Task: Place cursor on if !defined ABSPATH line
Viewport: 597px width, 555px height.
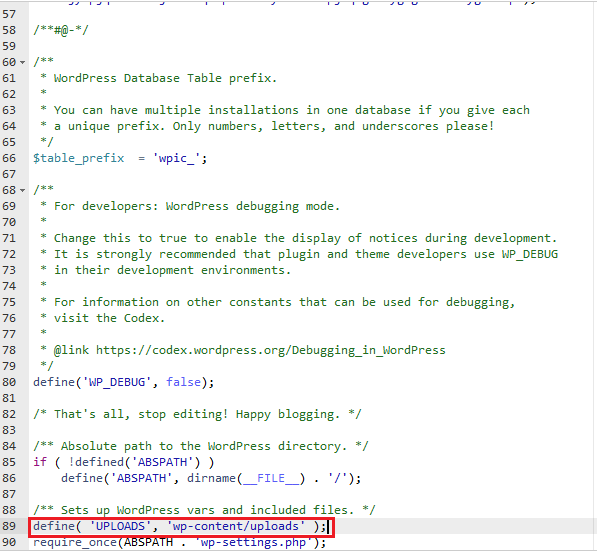Action: (124, 462)
